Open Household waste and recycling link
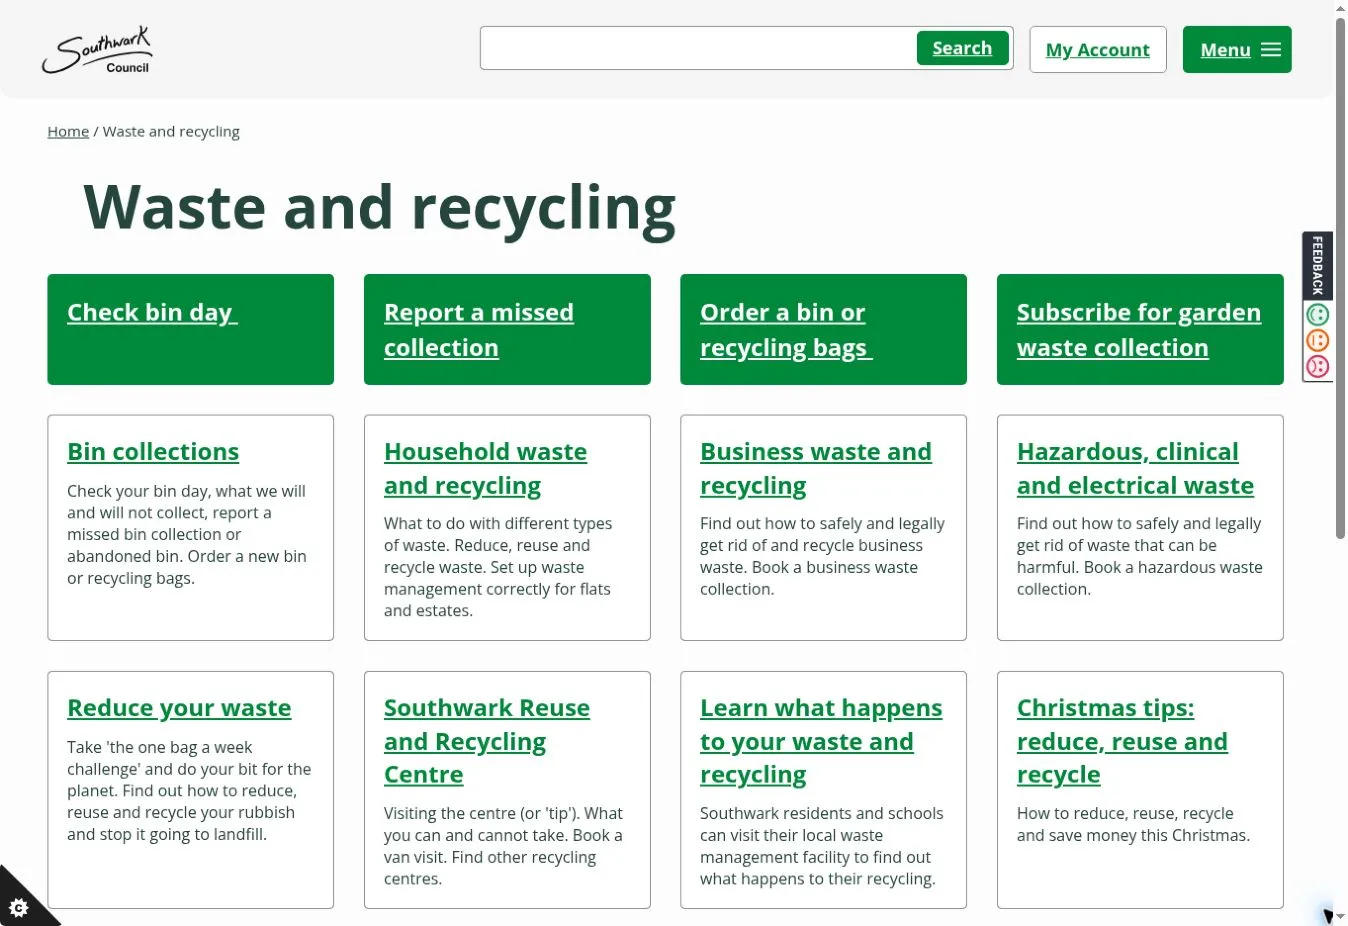The width and height of the screenshot is (1348, 926). tap(485, 469)
